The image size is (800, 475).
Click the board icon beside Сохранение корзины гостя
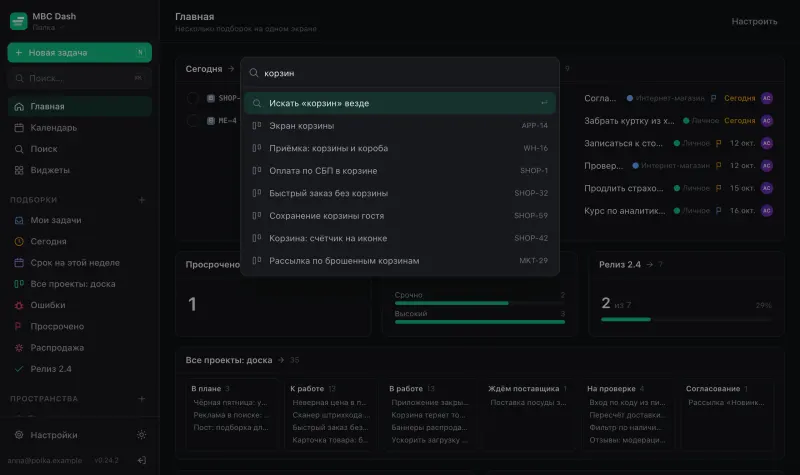[257, 215]
